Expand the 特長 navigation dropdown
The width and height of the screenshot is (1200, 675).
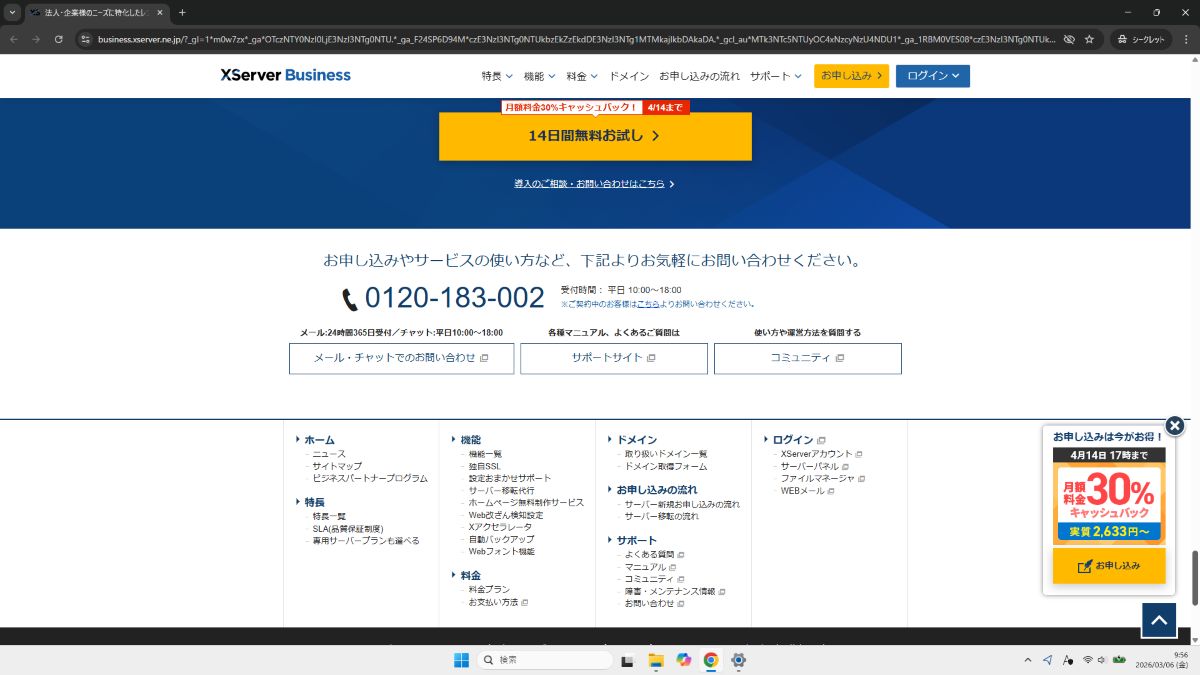click(x=496, y=76)
